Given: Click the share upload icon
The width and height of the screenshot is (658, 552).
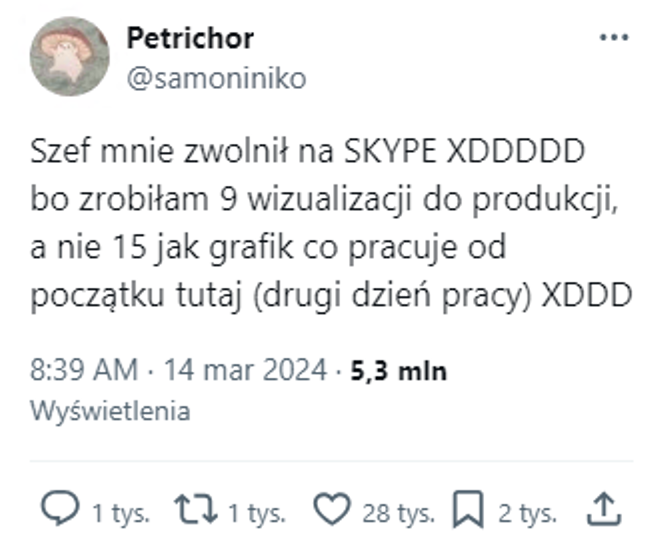Looking at the screenshot, I should click(x=603, y=509).
